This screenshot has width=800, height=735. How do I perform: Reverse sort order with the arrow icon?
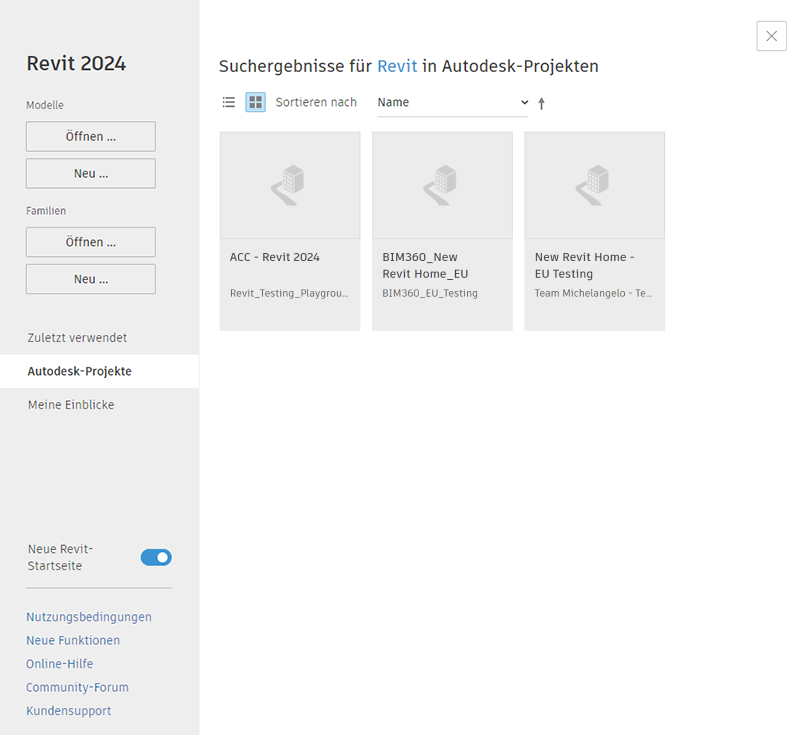point(541,104)
